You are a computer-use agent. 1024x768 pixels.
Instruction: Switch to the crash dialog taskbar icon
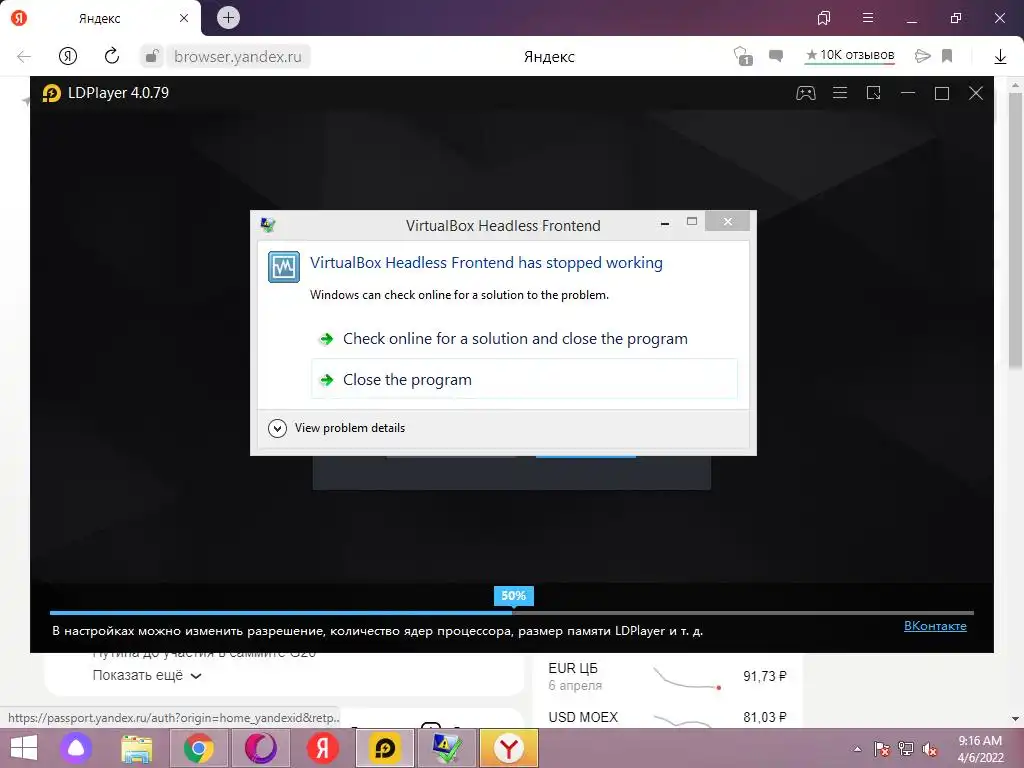click(x=447, y=748)
